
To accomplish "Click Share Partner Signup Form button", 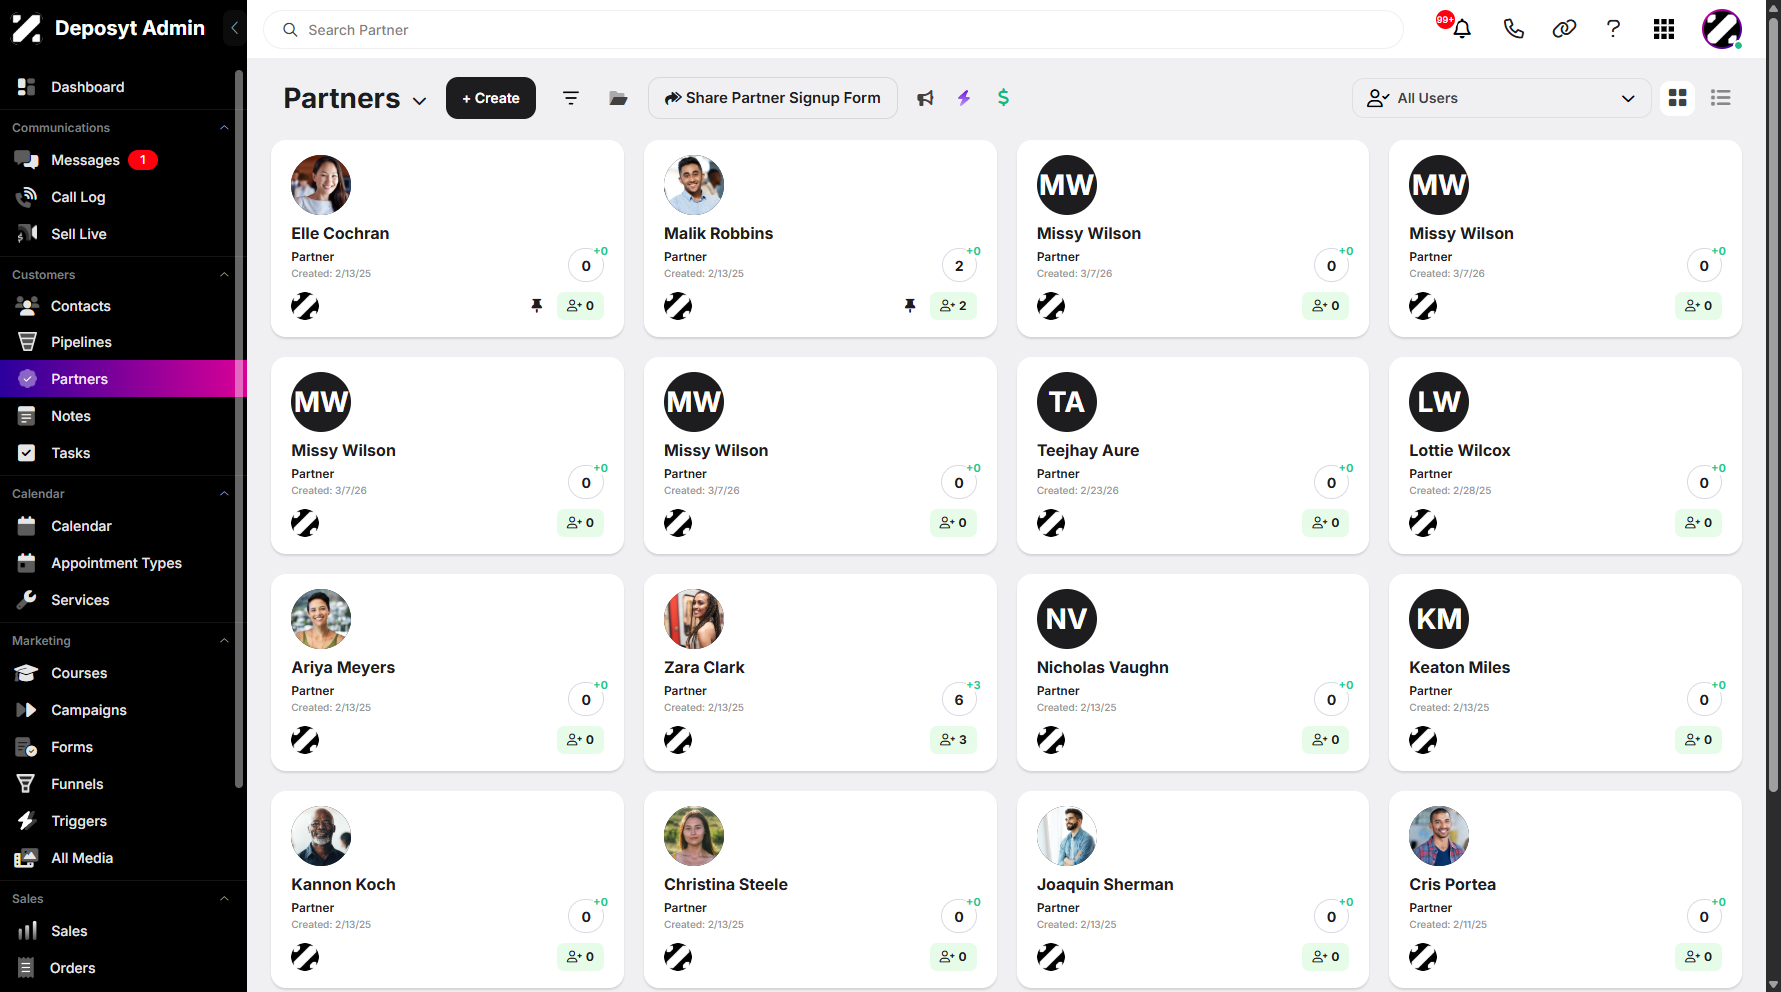I will 773,98.
